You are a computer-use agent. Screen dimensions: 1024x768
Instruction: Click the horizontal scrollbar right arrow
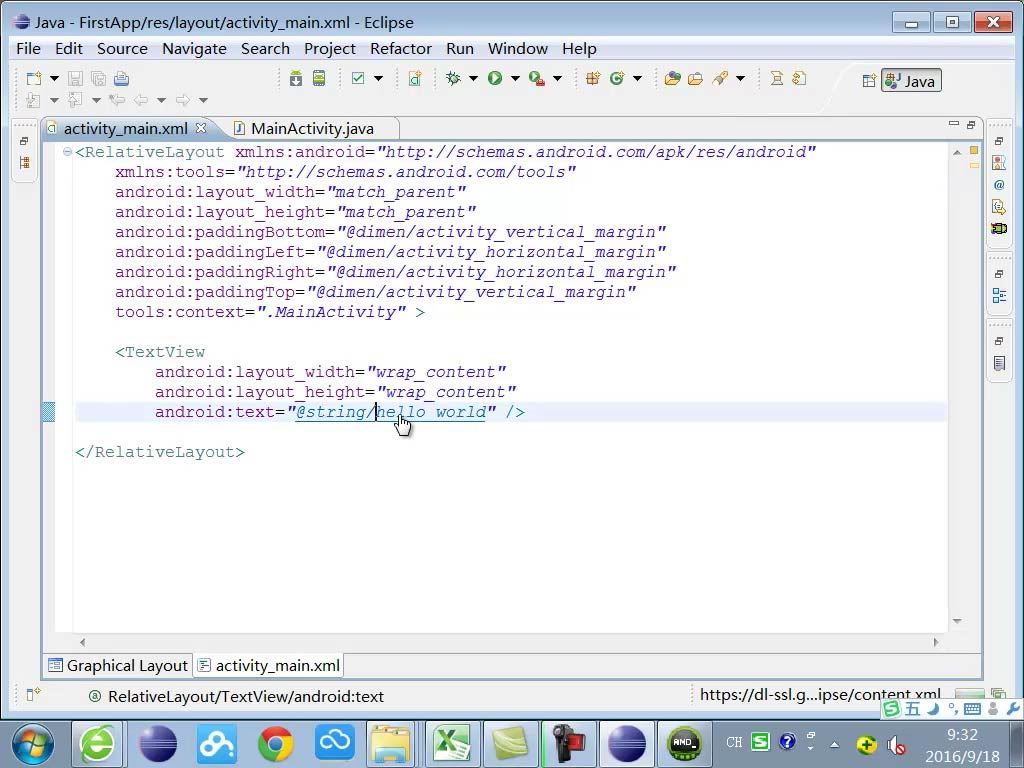(x=936, y=643)
